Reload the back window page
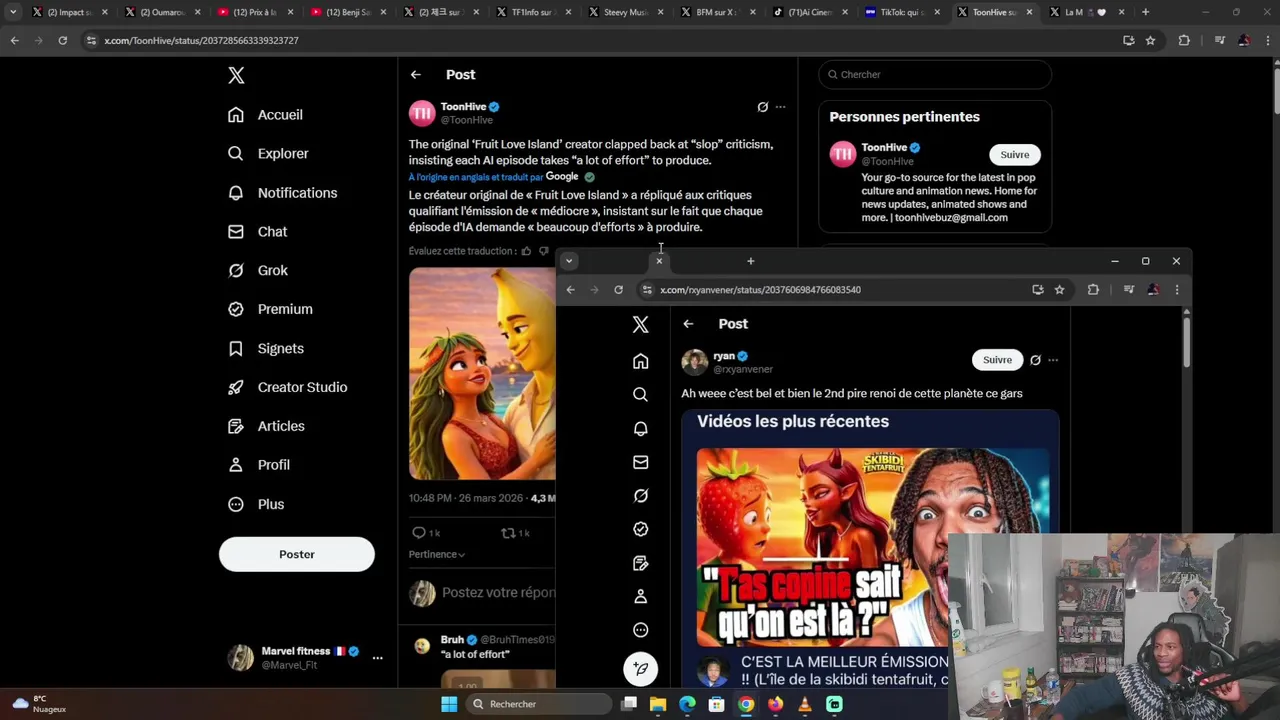Image resolution: width=1280 pixels, height=720 pixels. [62, 40]
